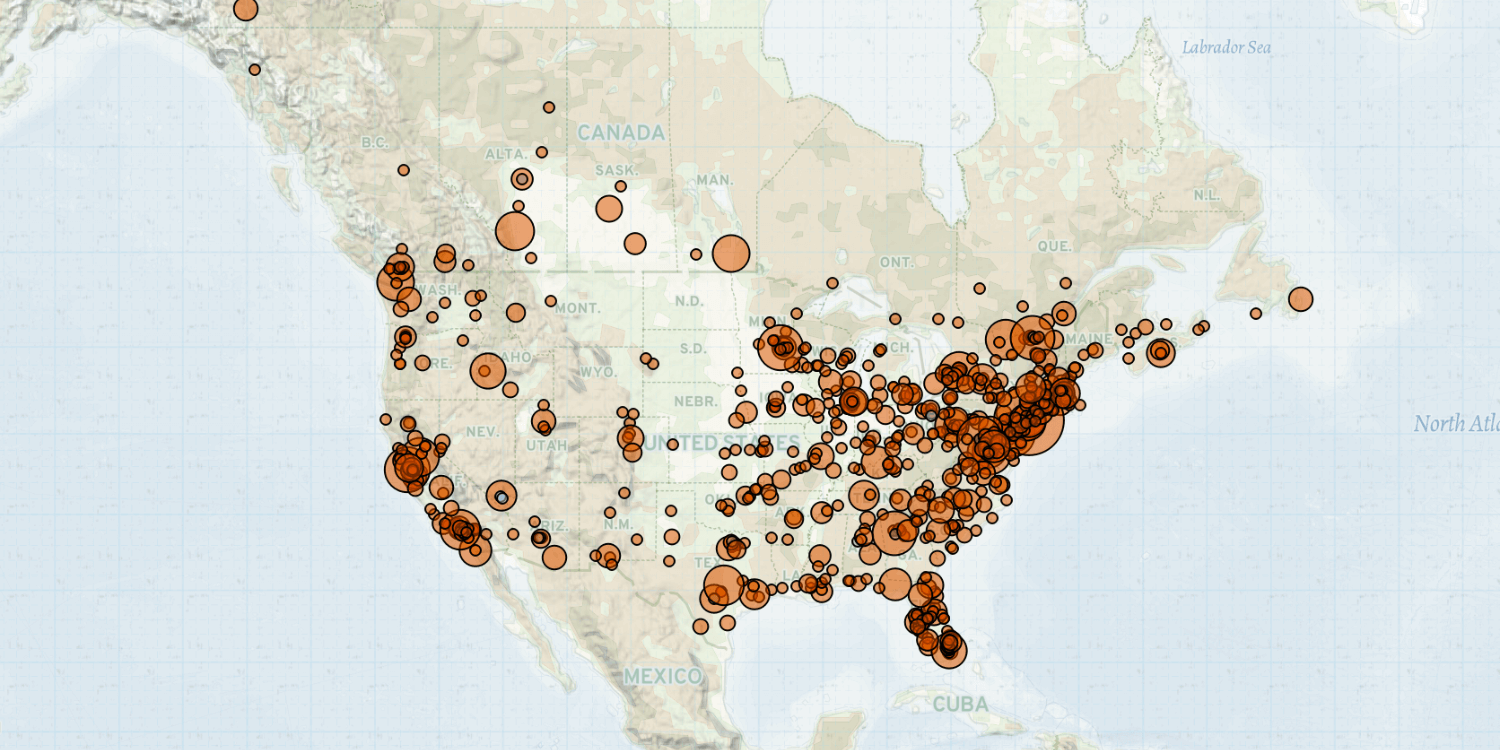Click the CANADA country label
Image resolution: width=1500 pixels, height=750 pixels.
[x=621, y=133]
